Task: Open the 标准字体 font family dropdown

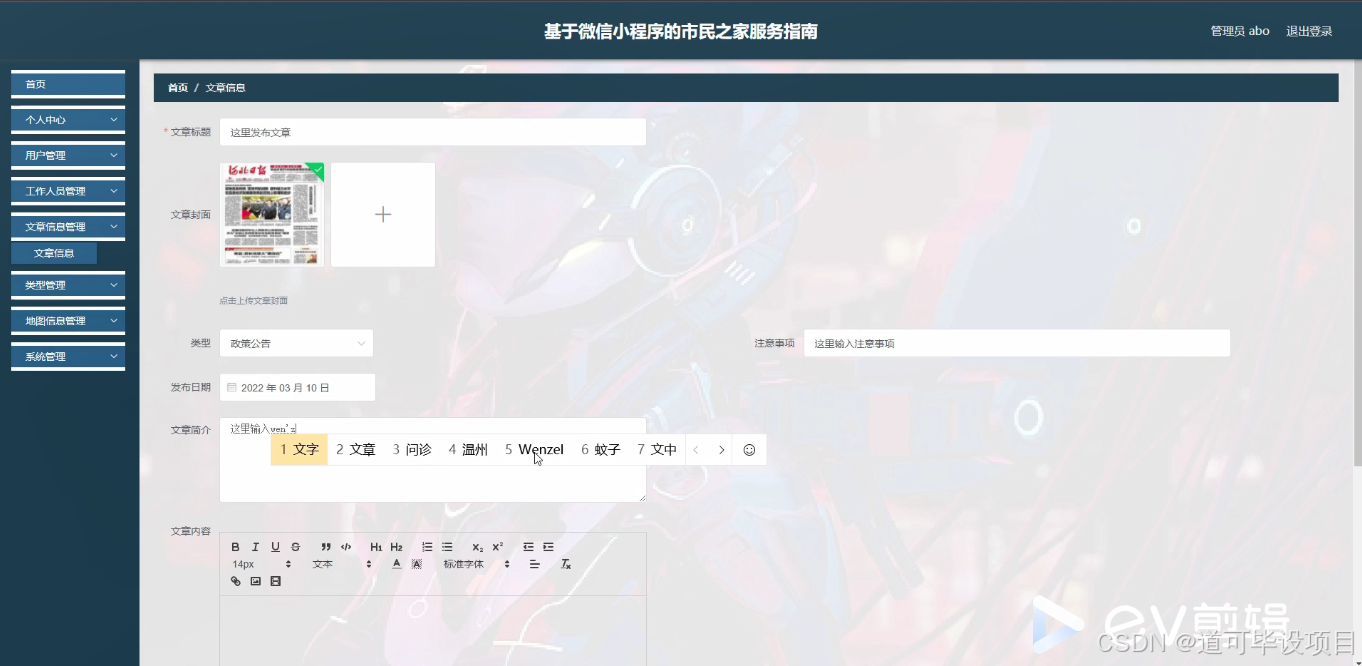Action: [478, 564]
